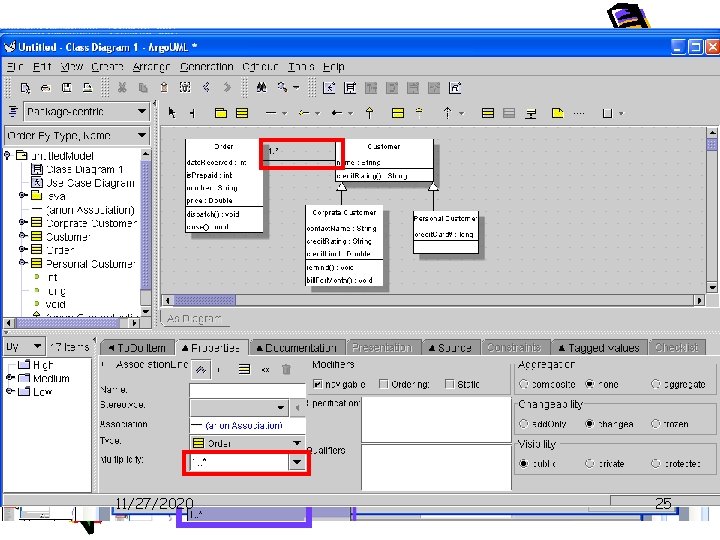
Task: Select the Broom alignment tool
Action: click(192, 112)
